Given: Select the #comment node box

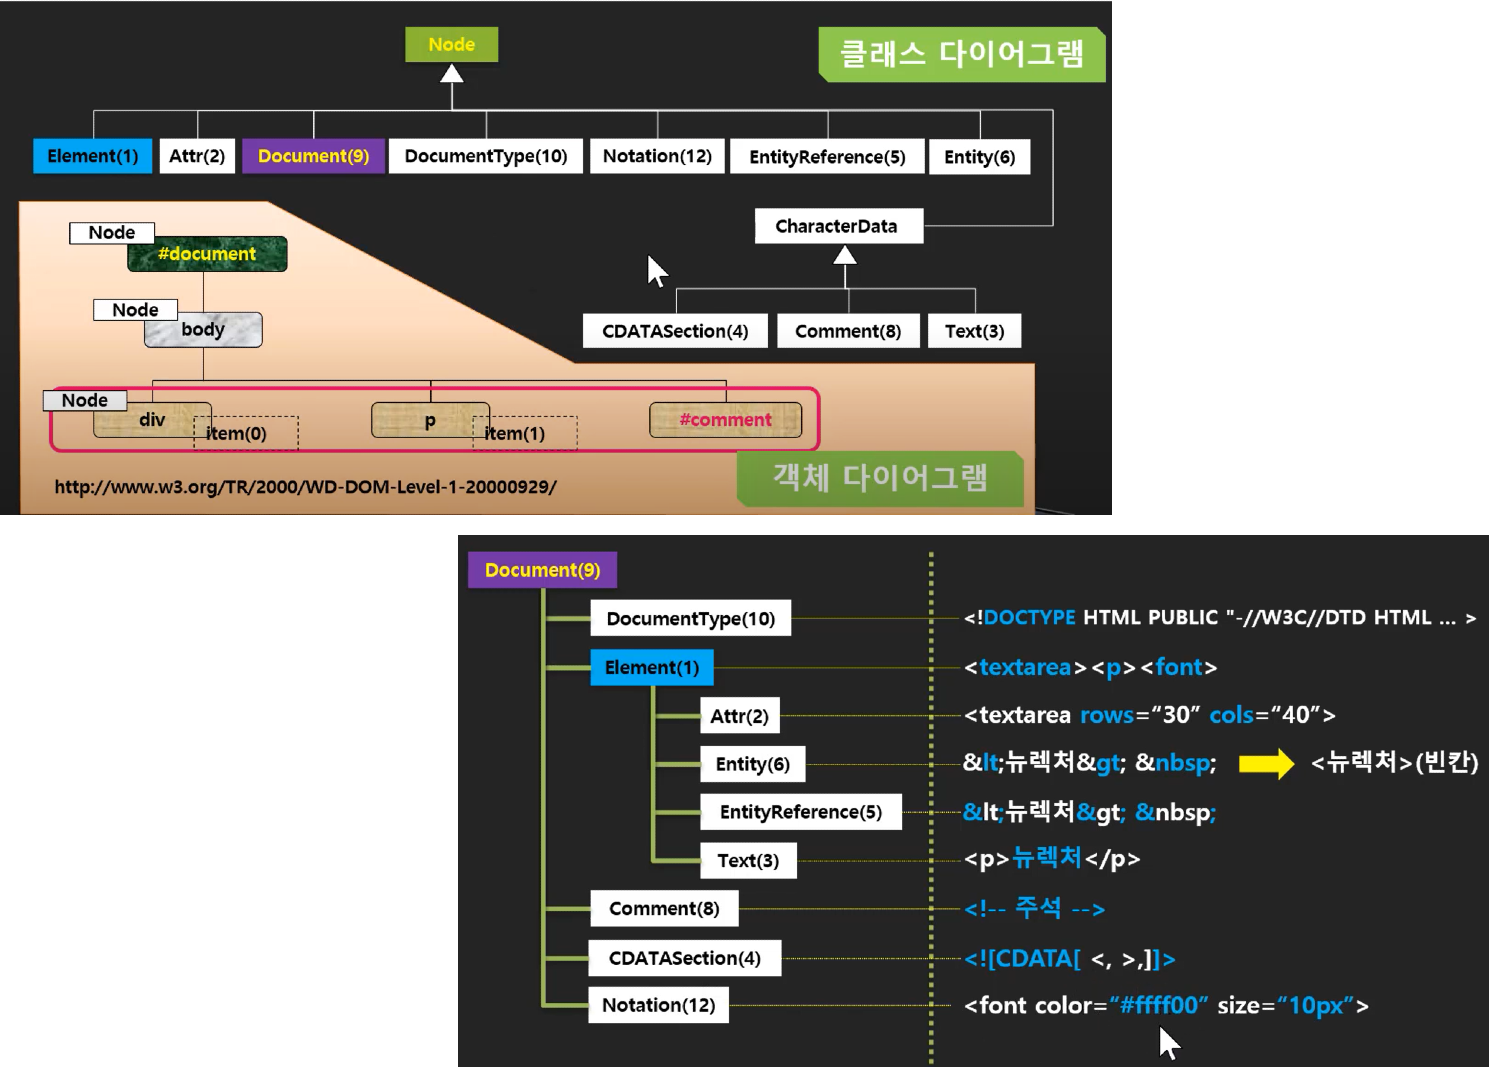Looking at the screenshot, I should (726, 420).
